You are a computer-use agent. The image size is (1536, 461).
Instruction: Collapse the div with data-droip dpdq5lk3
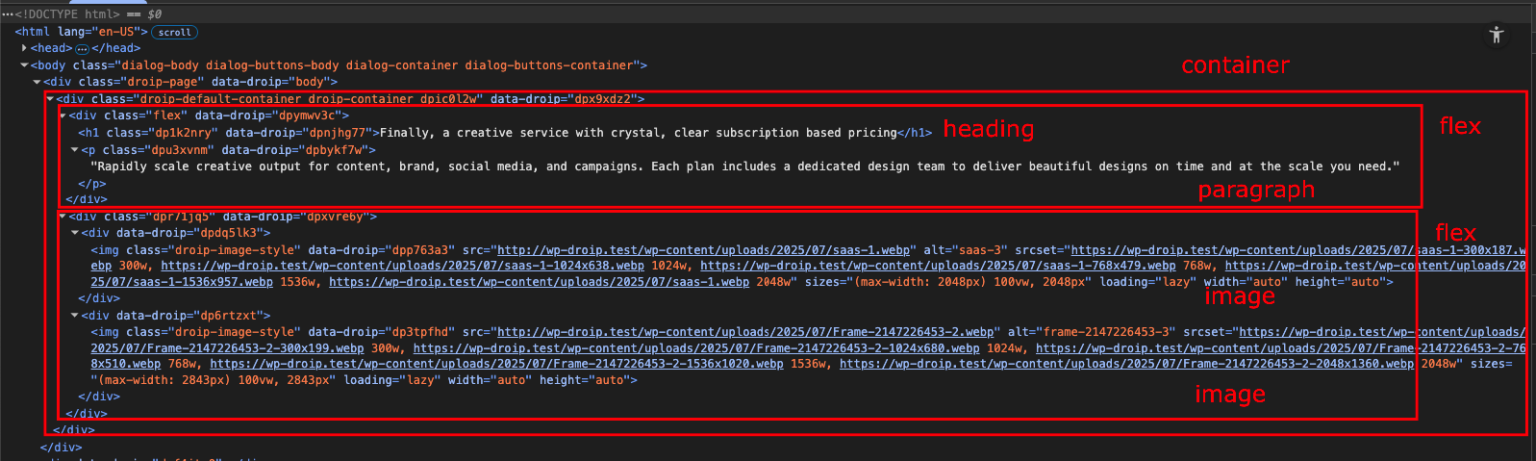pos(74,233)
